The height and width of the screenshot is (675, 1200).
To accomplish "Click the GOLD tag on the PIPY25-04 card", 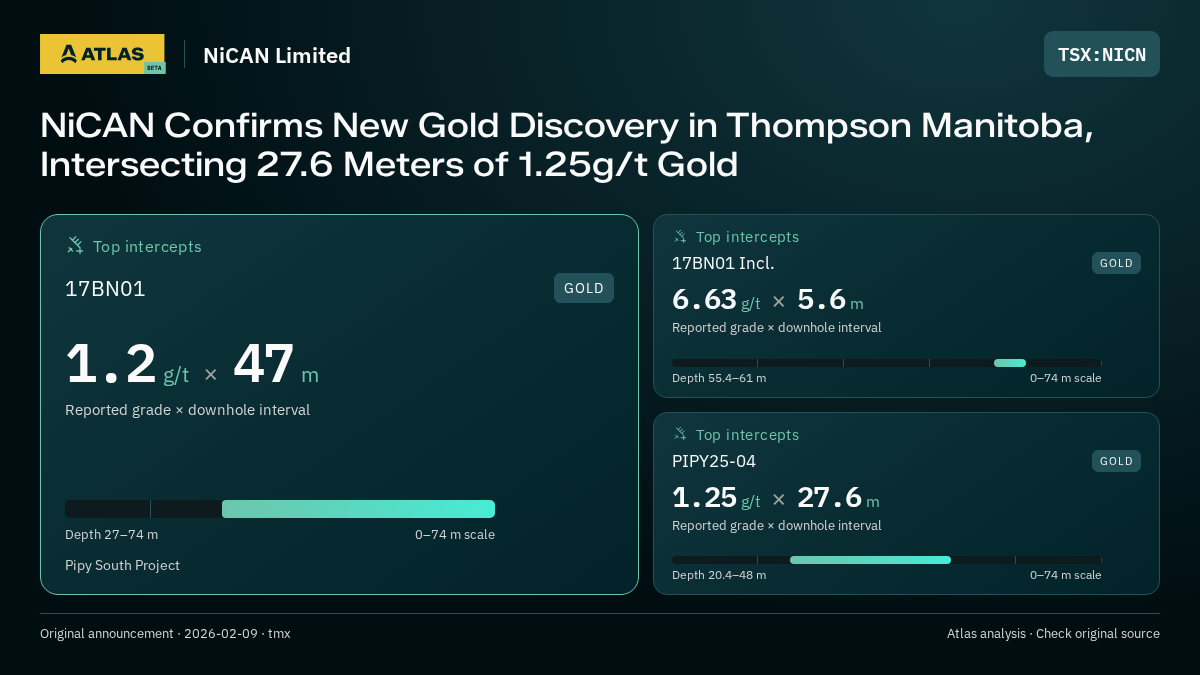I will (1116, 461).
